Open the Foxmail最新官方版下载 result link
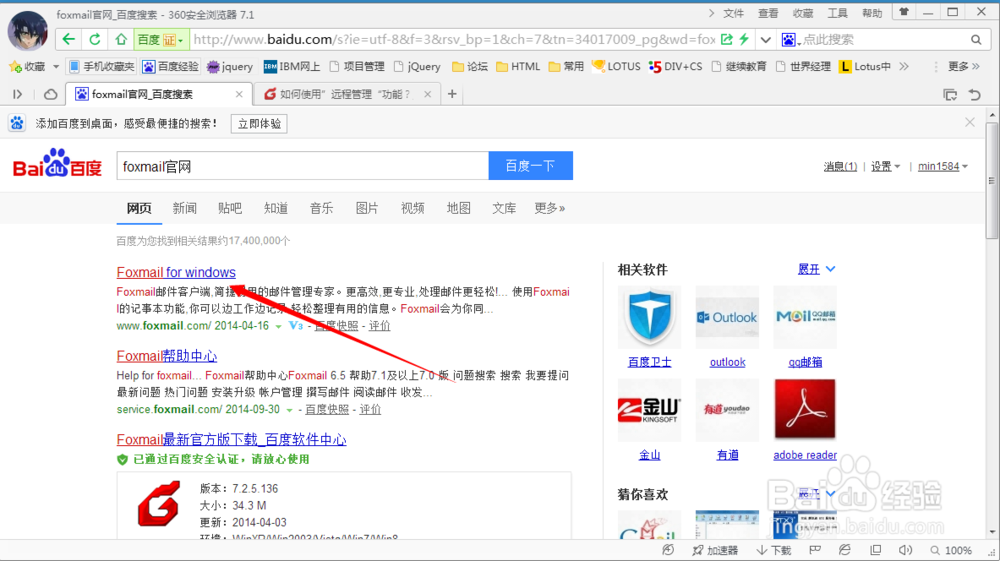The height and width of the screenshot is (561, 1000). pos(232,439)
